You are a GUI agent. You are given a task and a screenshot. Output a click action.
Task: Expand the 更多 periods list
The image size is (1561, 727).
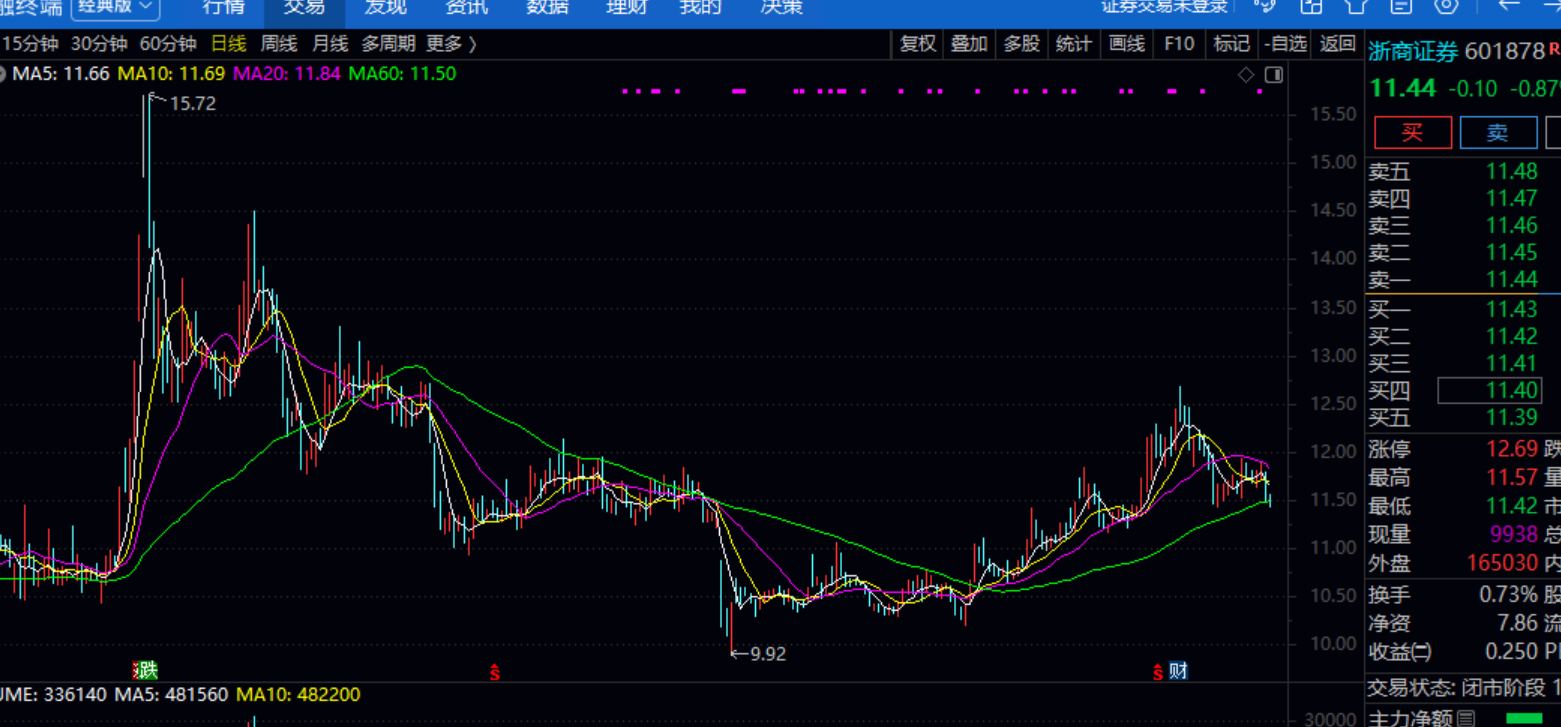(x=451, y=44)
